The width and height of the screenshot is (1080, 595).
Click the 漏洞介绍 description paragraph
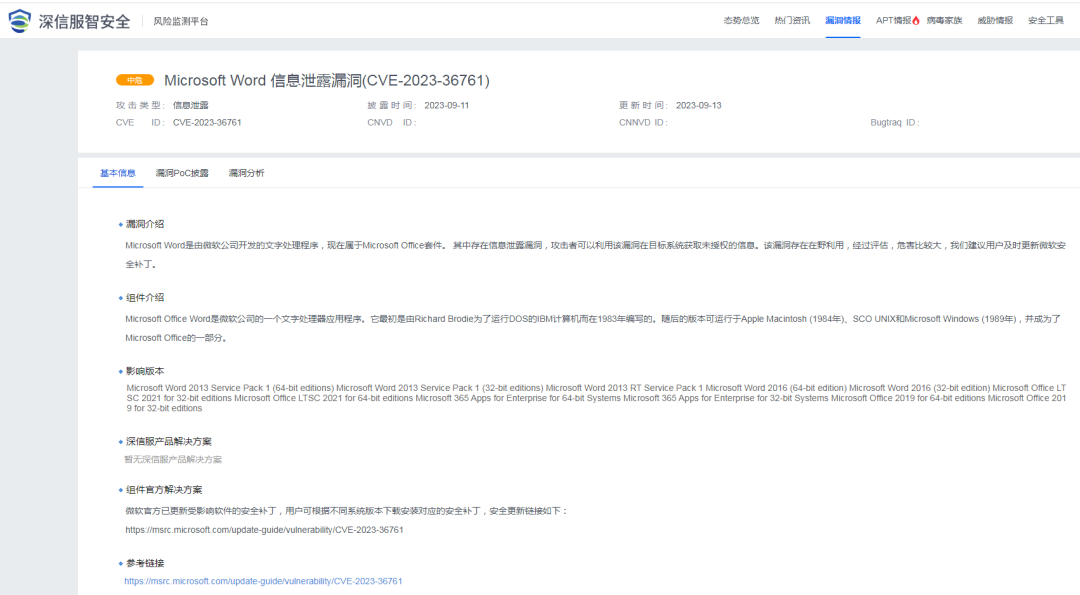click(596, 254)
